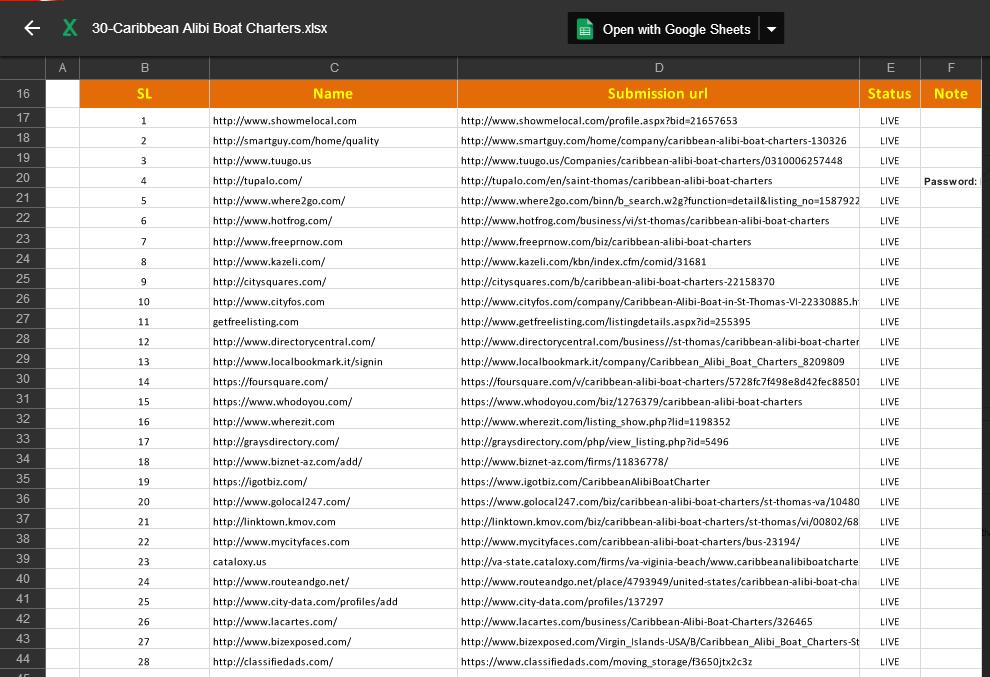
Task: Click the http://www.showmelocal.com name cell
Action: 333,121
